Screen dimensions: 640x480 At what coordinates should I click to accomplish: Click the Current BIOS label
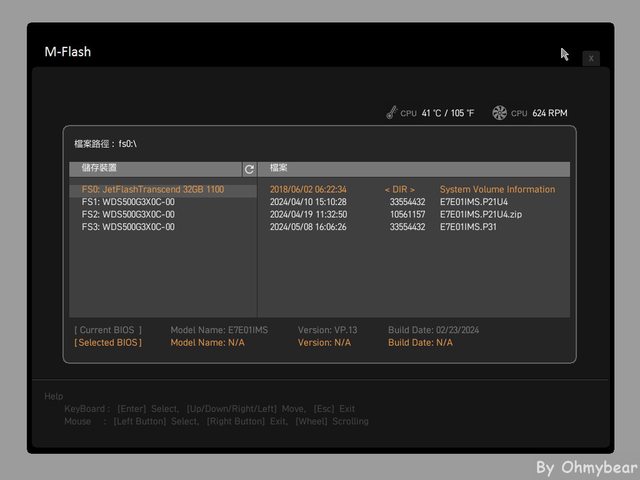(108, 329)
